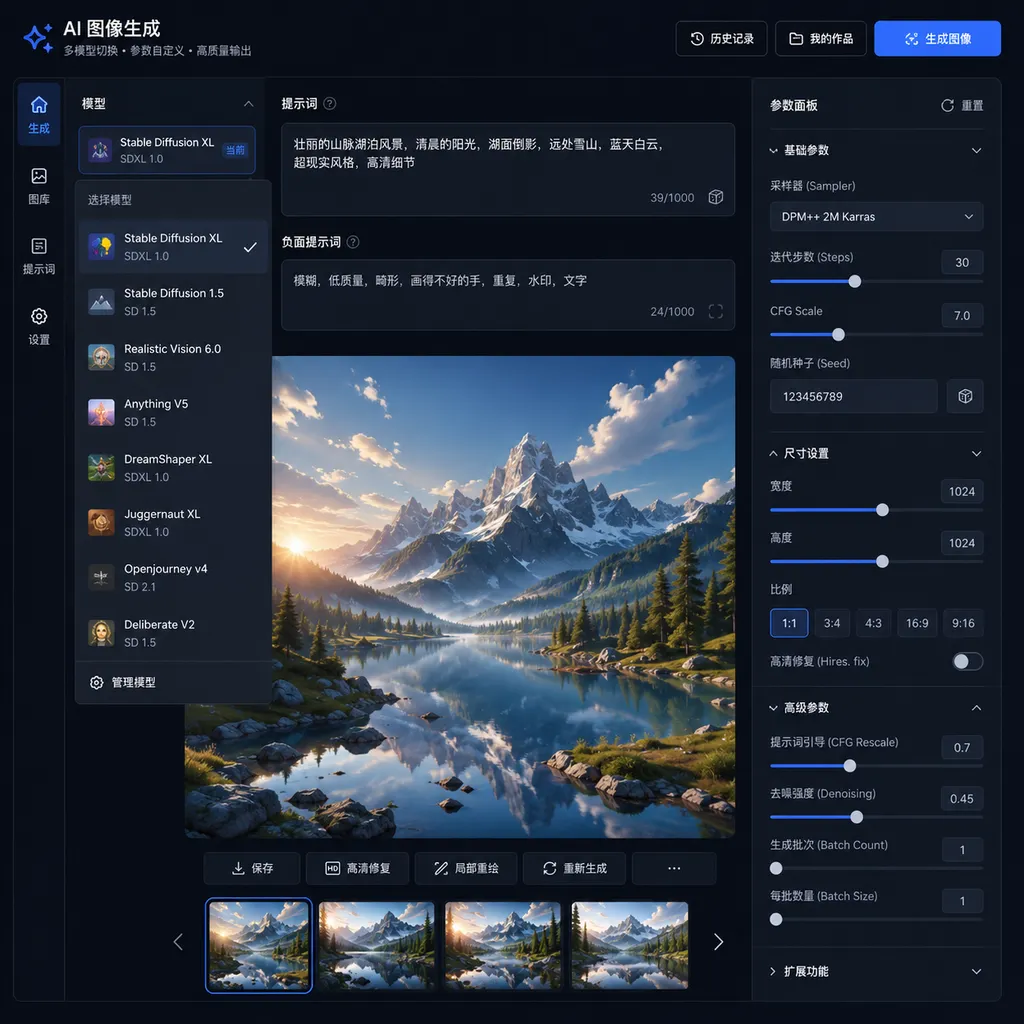Viewport: 1024px width, 1024px height.
Task: Expand the negative prompt box using fullscreen icon
Action: tap(716, 312)
